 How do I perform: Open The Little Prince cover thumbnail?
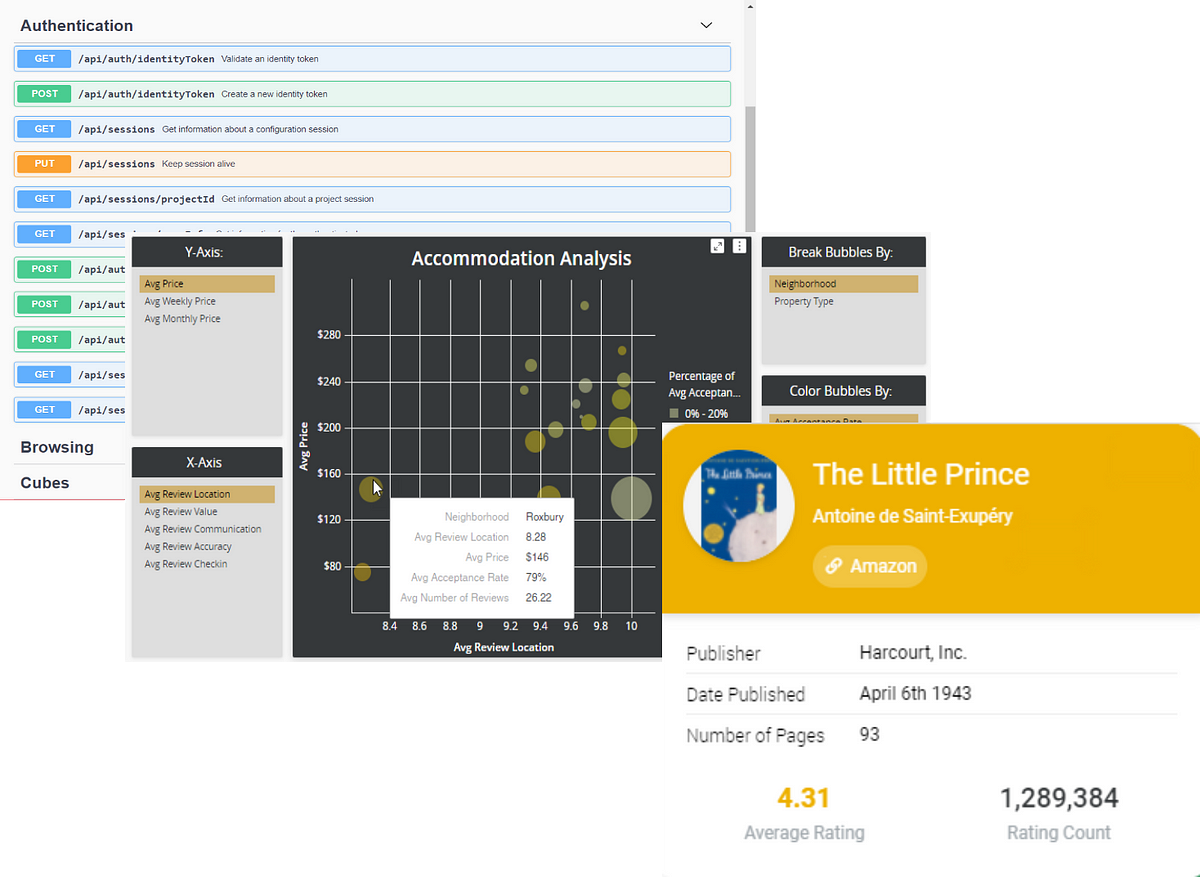click(x=738, y=505)
